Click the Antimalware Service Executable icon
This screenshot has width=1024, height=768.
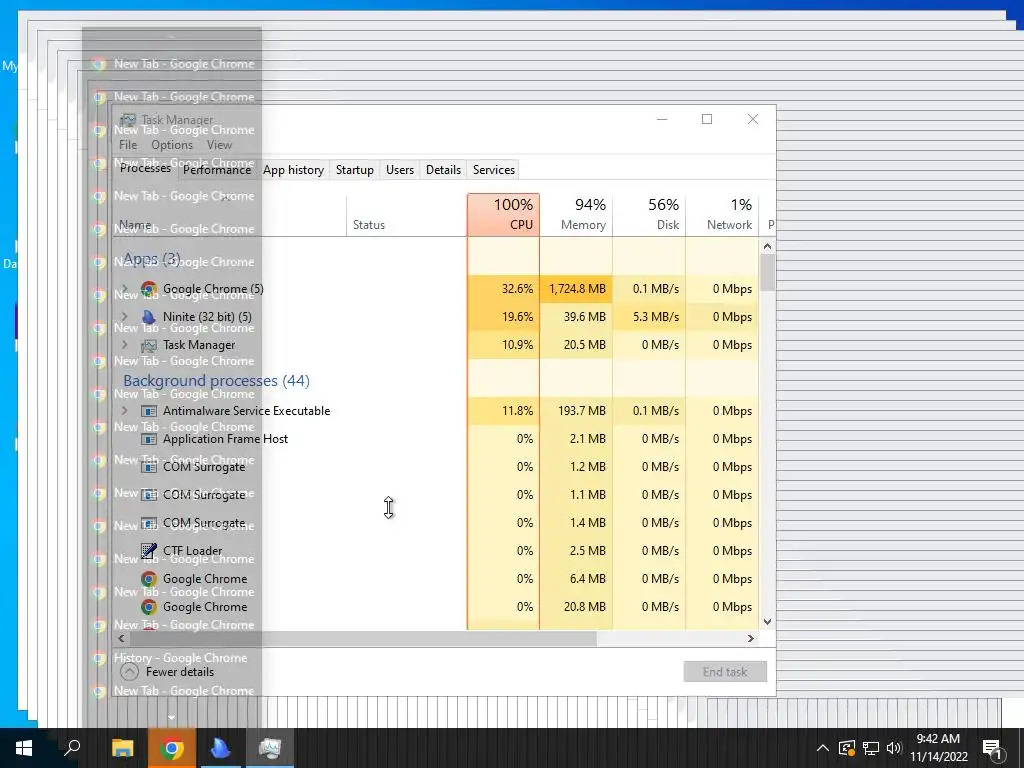pyautogui.click(x=149, y=411)
